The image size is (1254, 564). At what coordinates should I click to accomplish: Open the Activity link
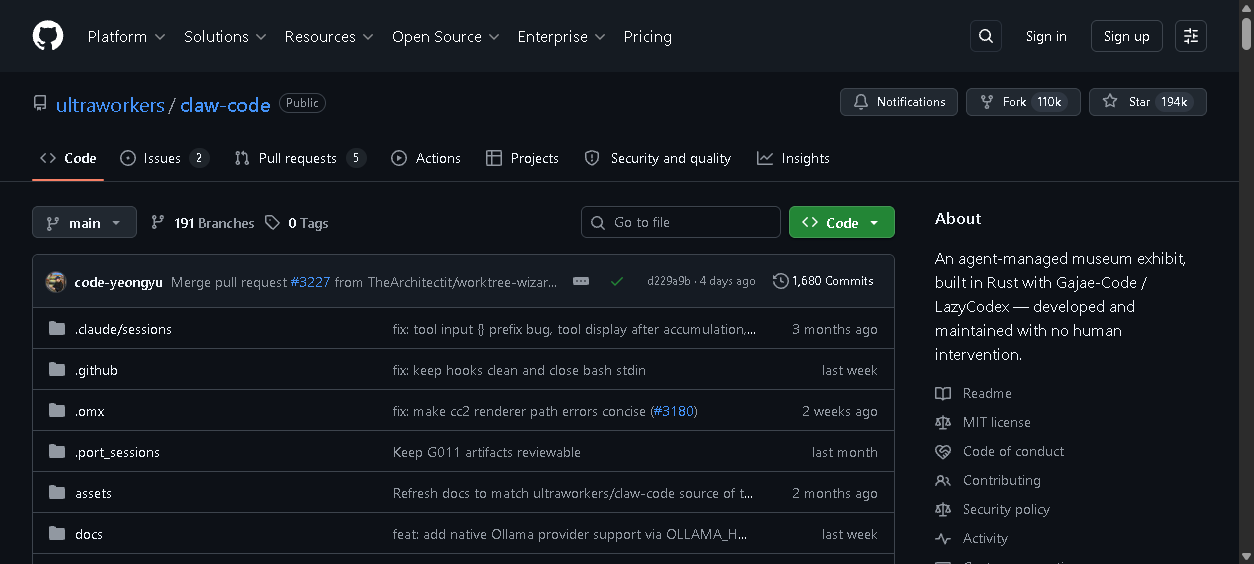(x=985, y=538)
